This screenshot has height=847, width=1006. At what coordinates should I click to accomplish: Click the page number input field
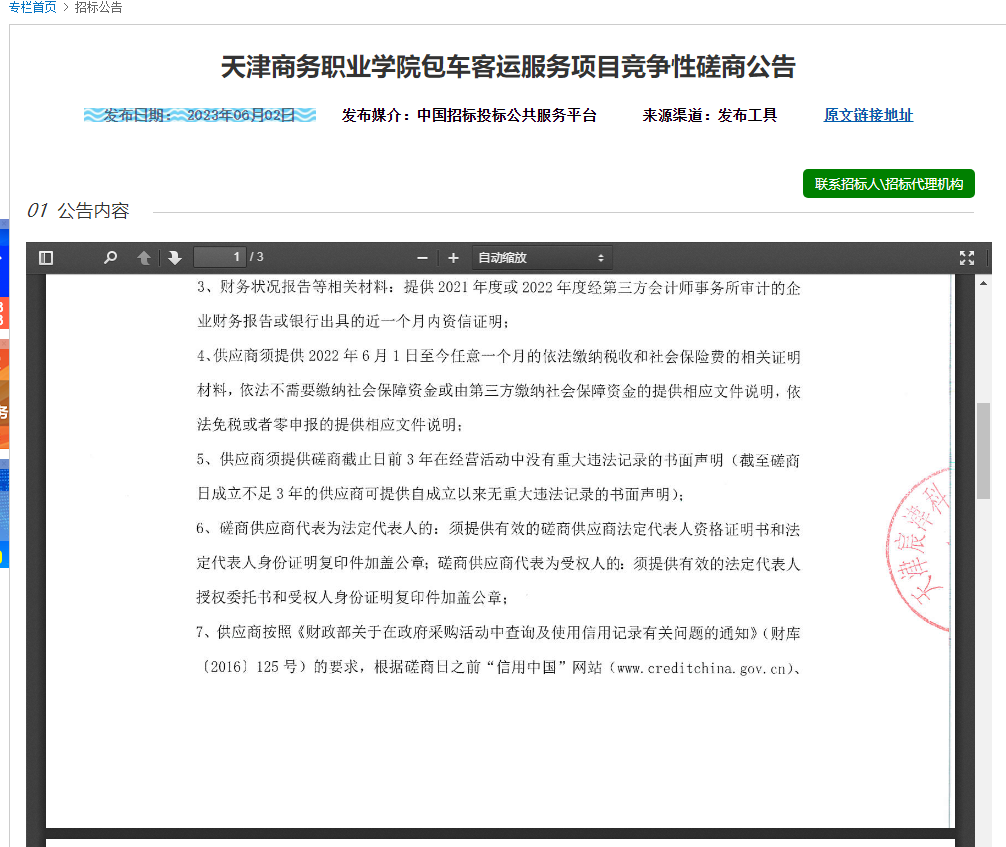(219, 257)
